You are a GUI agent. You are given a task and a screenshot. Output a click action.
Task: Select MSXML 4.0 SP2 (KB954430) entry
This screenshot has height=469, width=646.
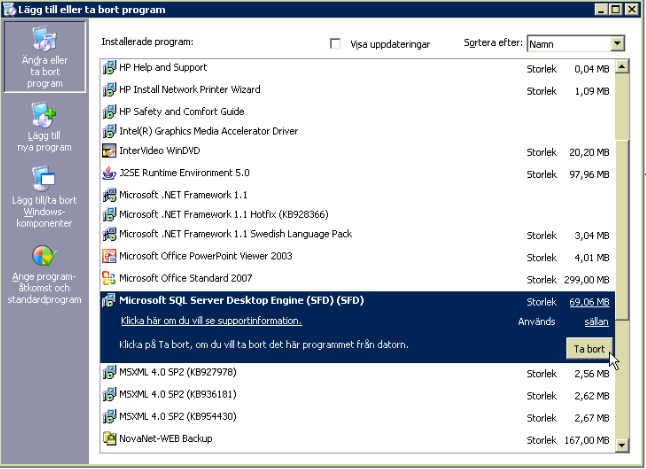coord(357,417)
